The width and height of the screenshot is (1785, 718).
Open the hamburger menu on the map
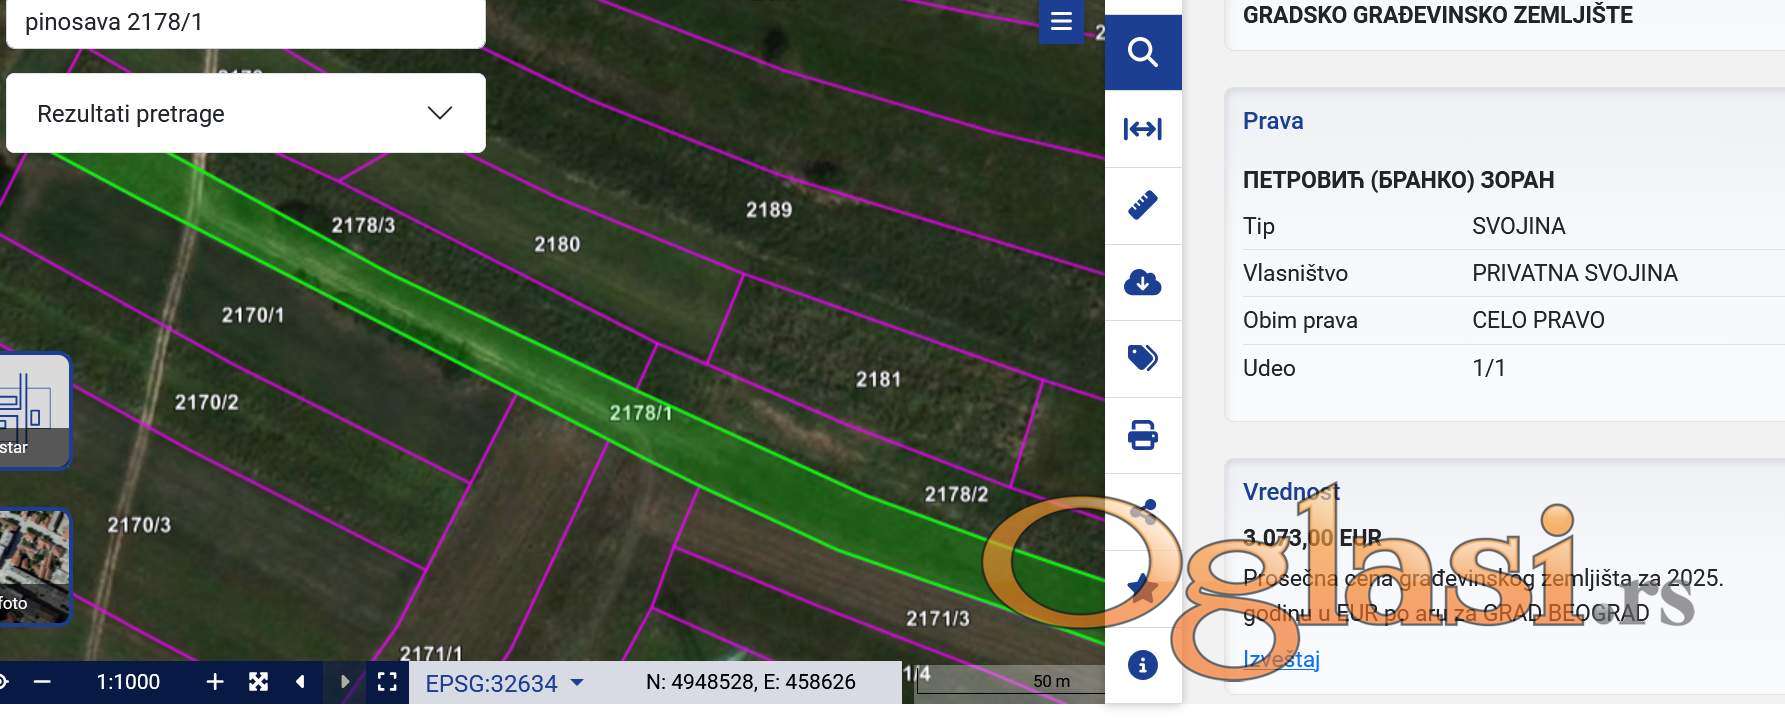(1061, 20)
